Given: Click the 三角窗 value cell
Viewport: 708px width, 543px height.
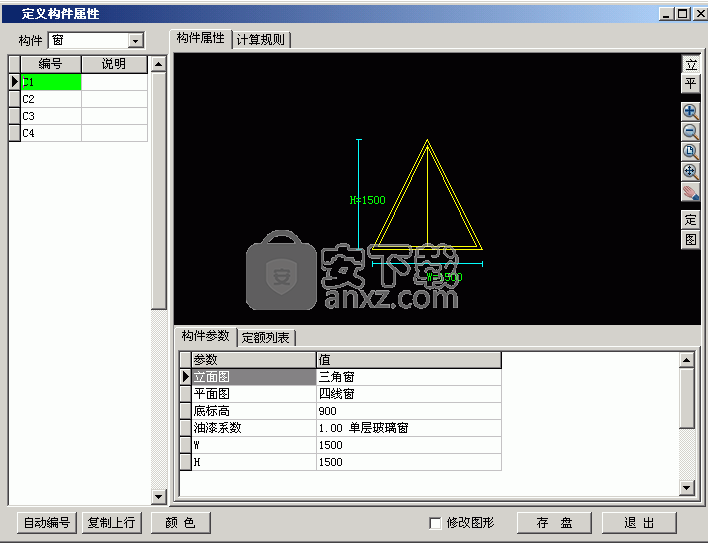Looking at the screenshot, I should (409, 377).
